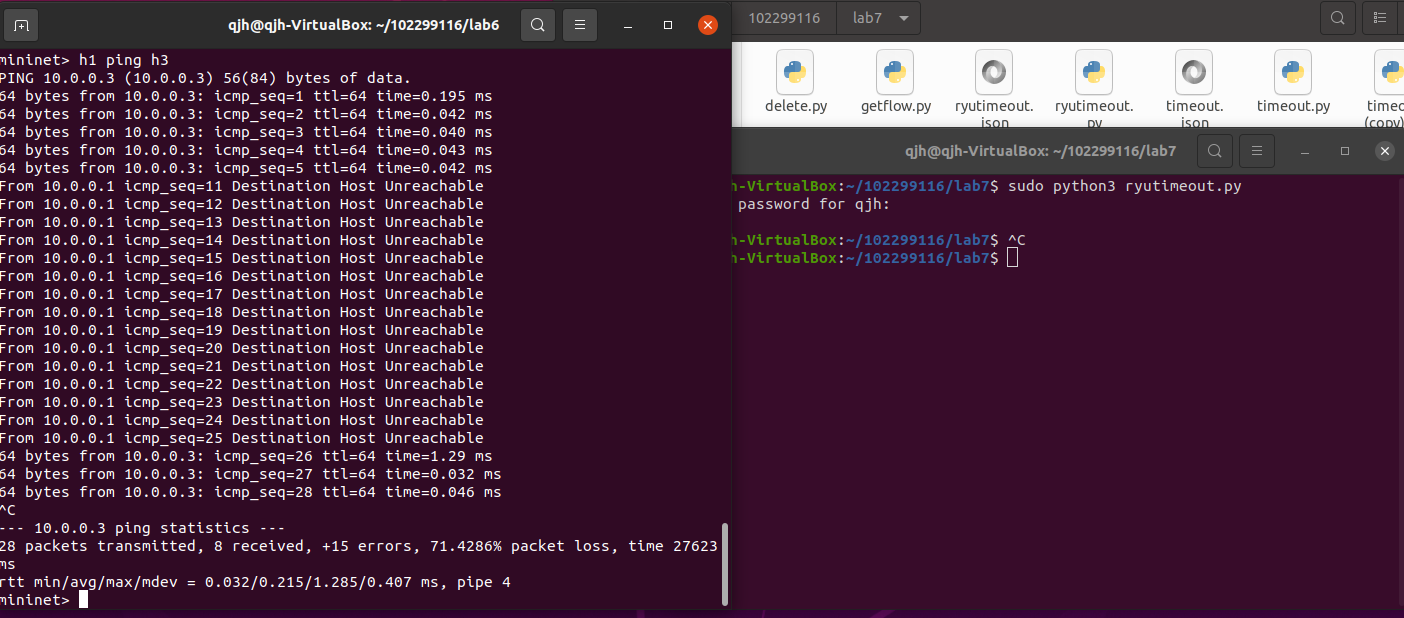Close the lab6 terminal window

(708, 25)
